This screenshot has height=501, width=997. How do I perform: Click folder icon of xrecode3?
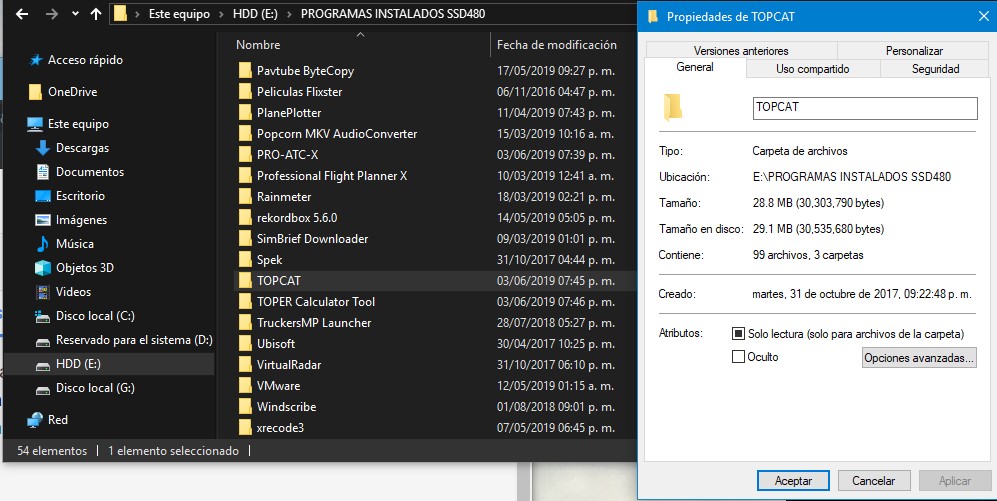tap(245, 427)
